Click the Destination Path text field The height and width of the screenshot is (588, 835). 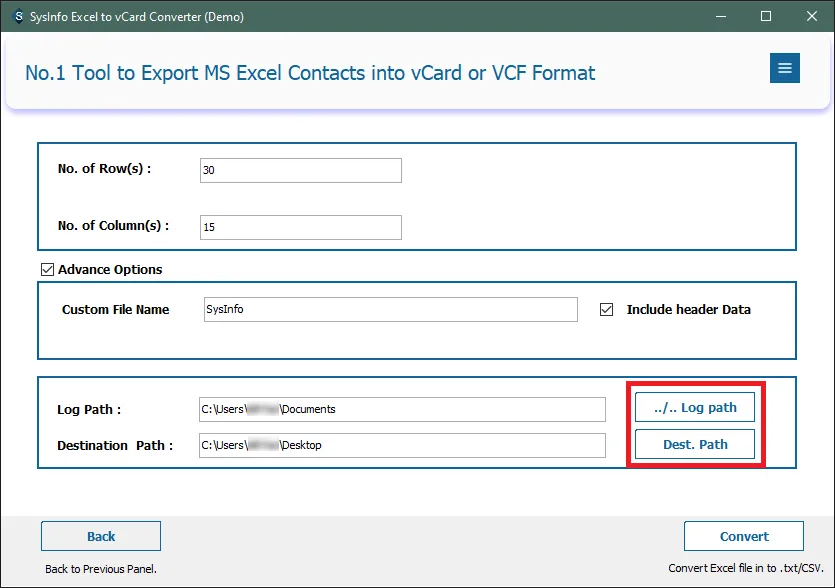coord(402,445)
